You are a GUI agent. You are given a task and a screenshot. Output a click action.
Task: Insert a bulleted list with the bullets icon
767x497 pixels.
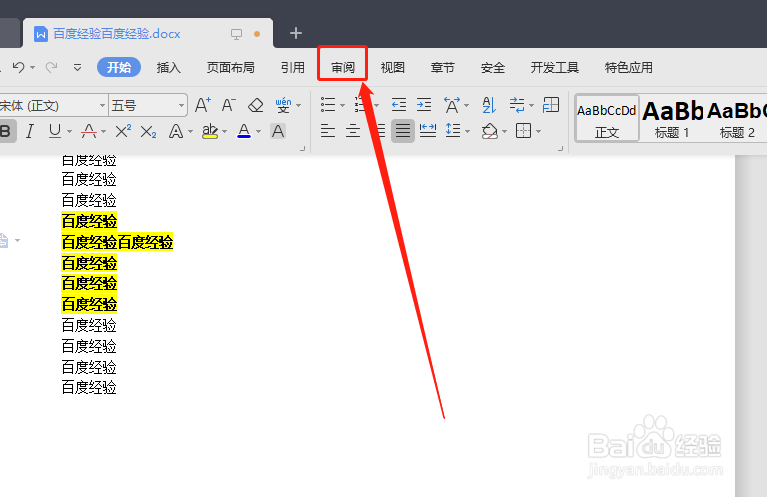328,105
